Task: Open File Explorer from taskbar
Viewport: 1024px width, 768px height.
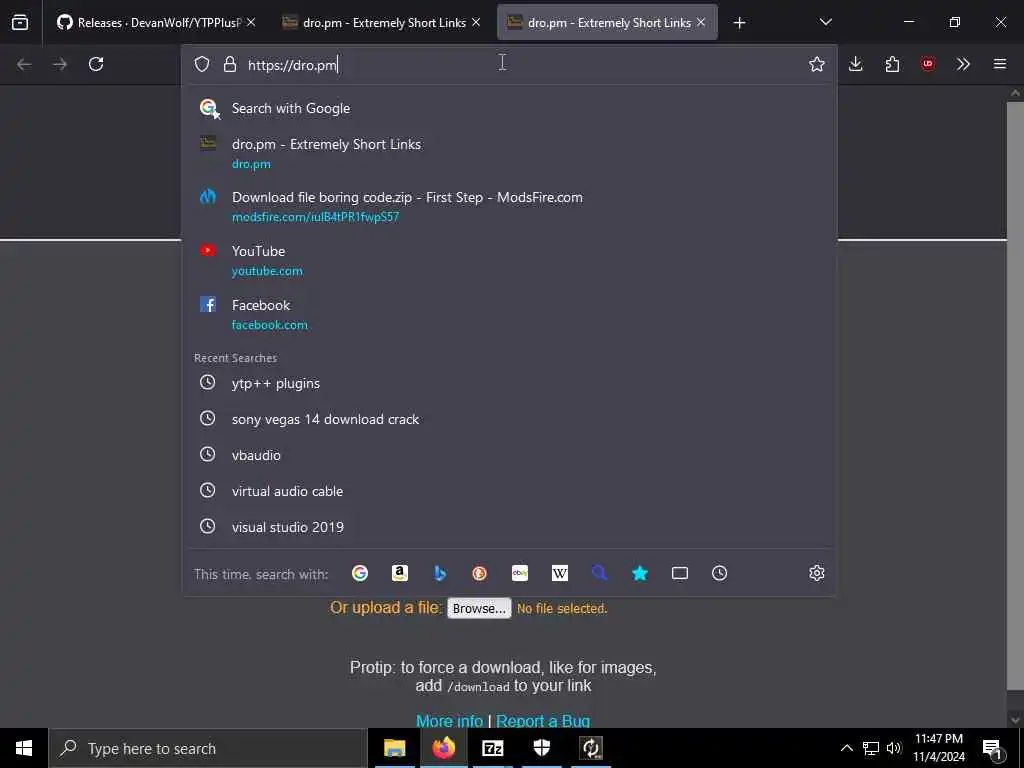Action: pos(394,748)
